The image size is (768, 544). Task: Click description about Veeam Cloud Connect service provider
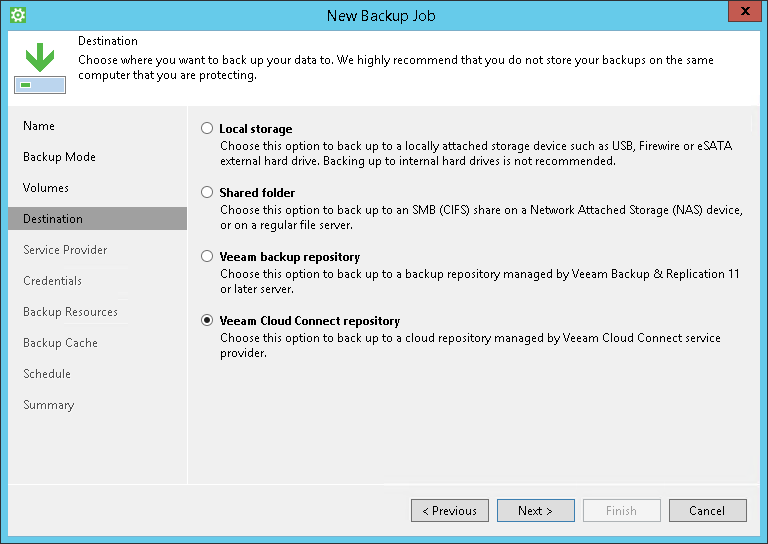(470, 345)
